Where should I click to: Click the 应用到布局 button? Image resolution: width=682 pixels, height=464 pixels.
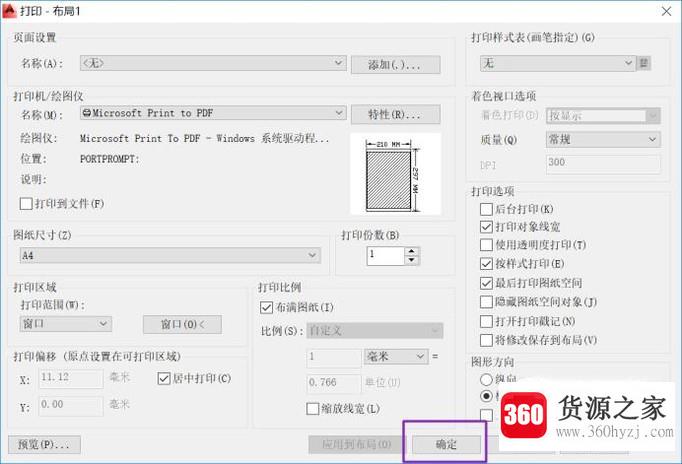tap(357, 444)
